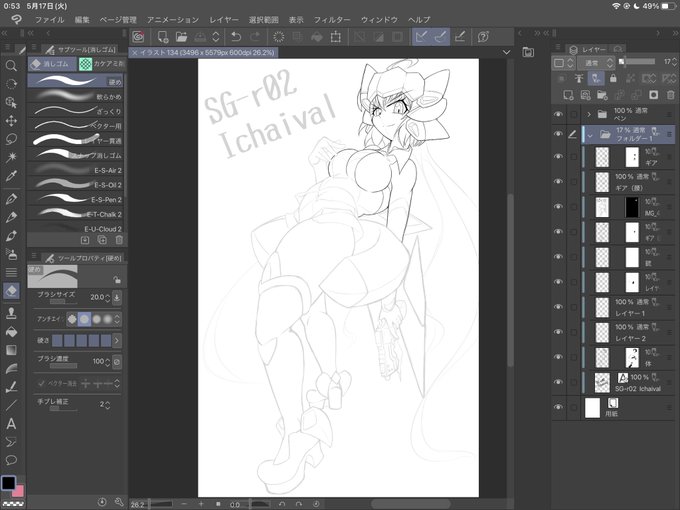Click the canvas tab イラスト 134
The height and width of the screenshot is (510, 680).
pos(204,52)
